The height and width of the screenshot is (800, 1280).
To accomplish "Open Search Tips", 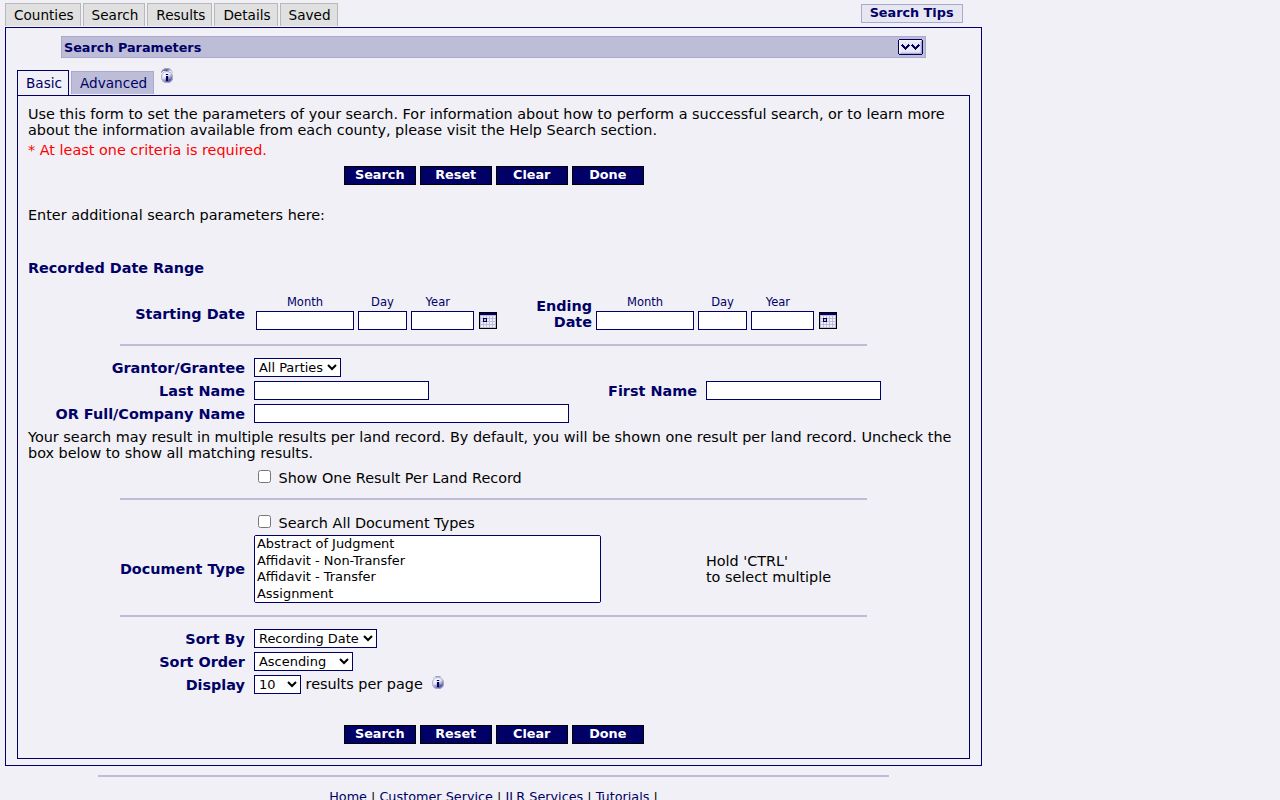I will [x=912, y=13].
